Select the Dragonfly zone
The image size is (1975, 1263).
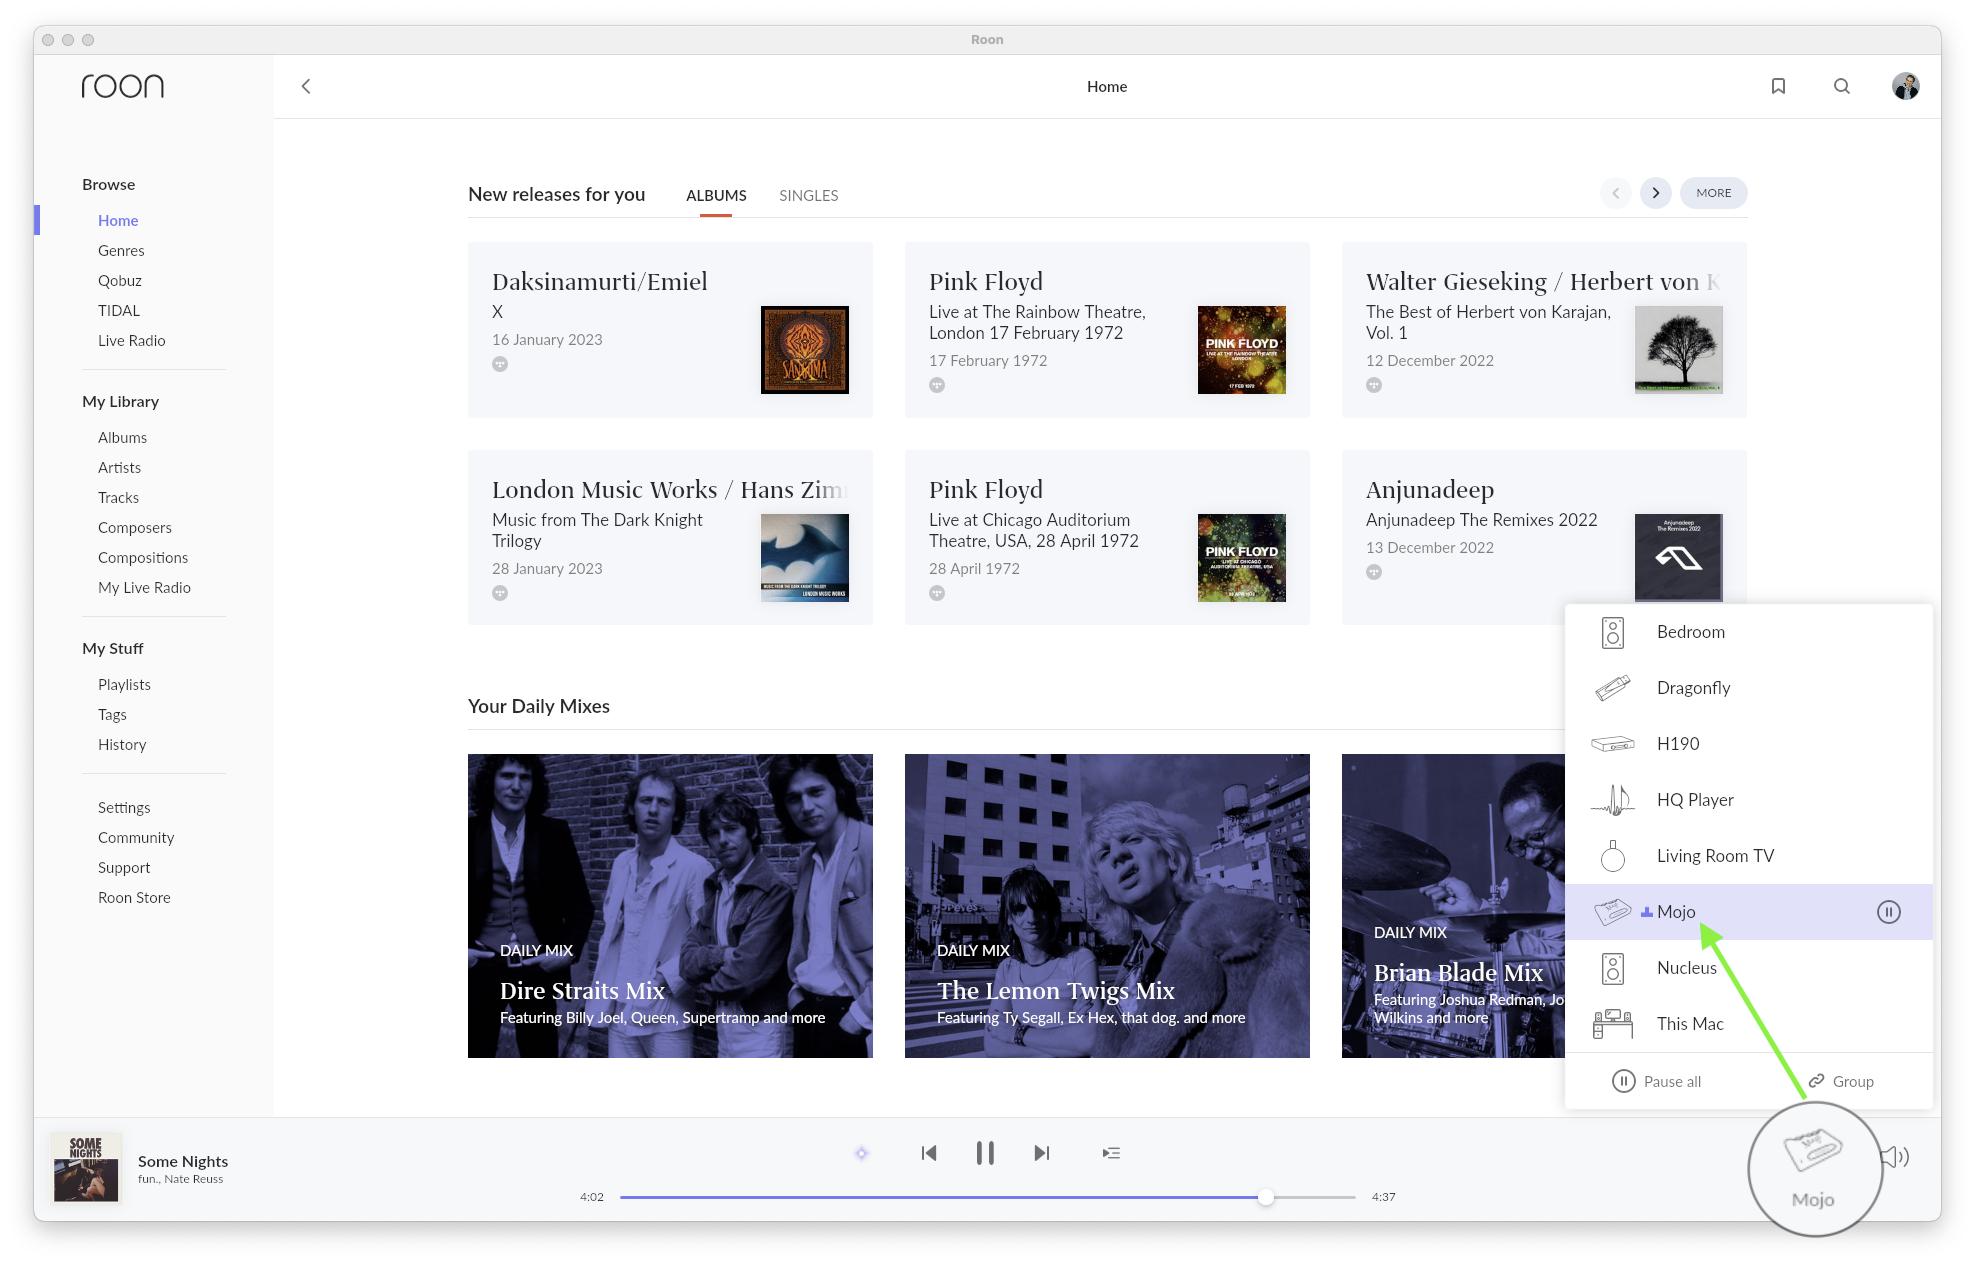point(1748,688)
